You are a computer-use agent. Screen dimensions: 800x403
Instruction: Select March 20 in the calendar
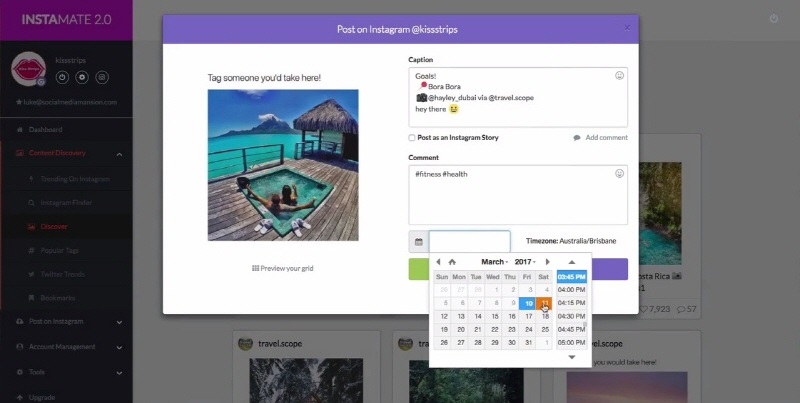(461, 330)
